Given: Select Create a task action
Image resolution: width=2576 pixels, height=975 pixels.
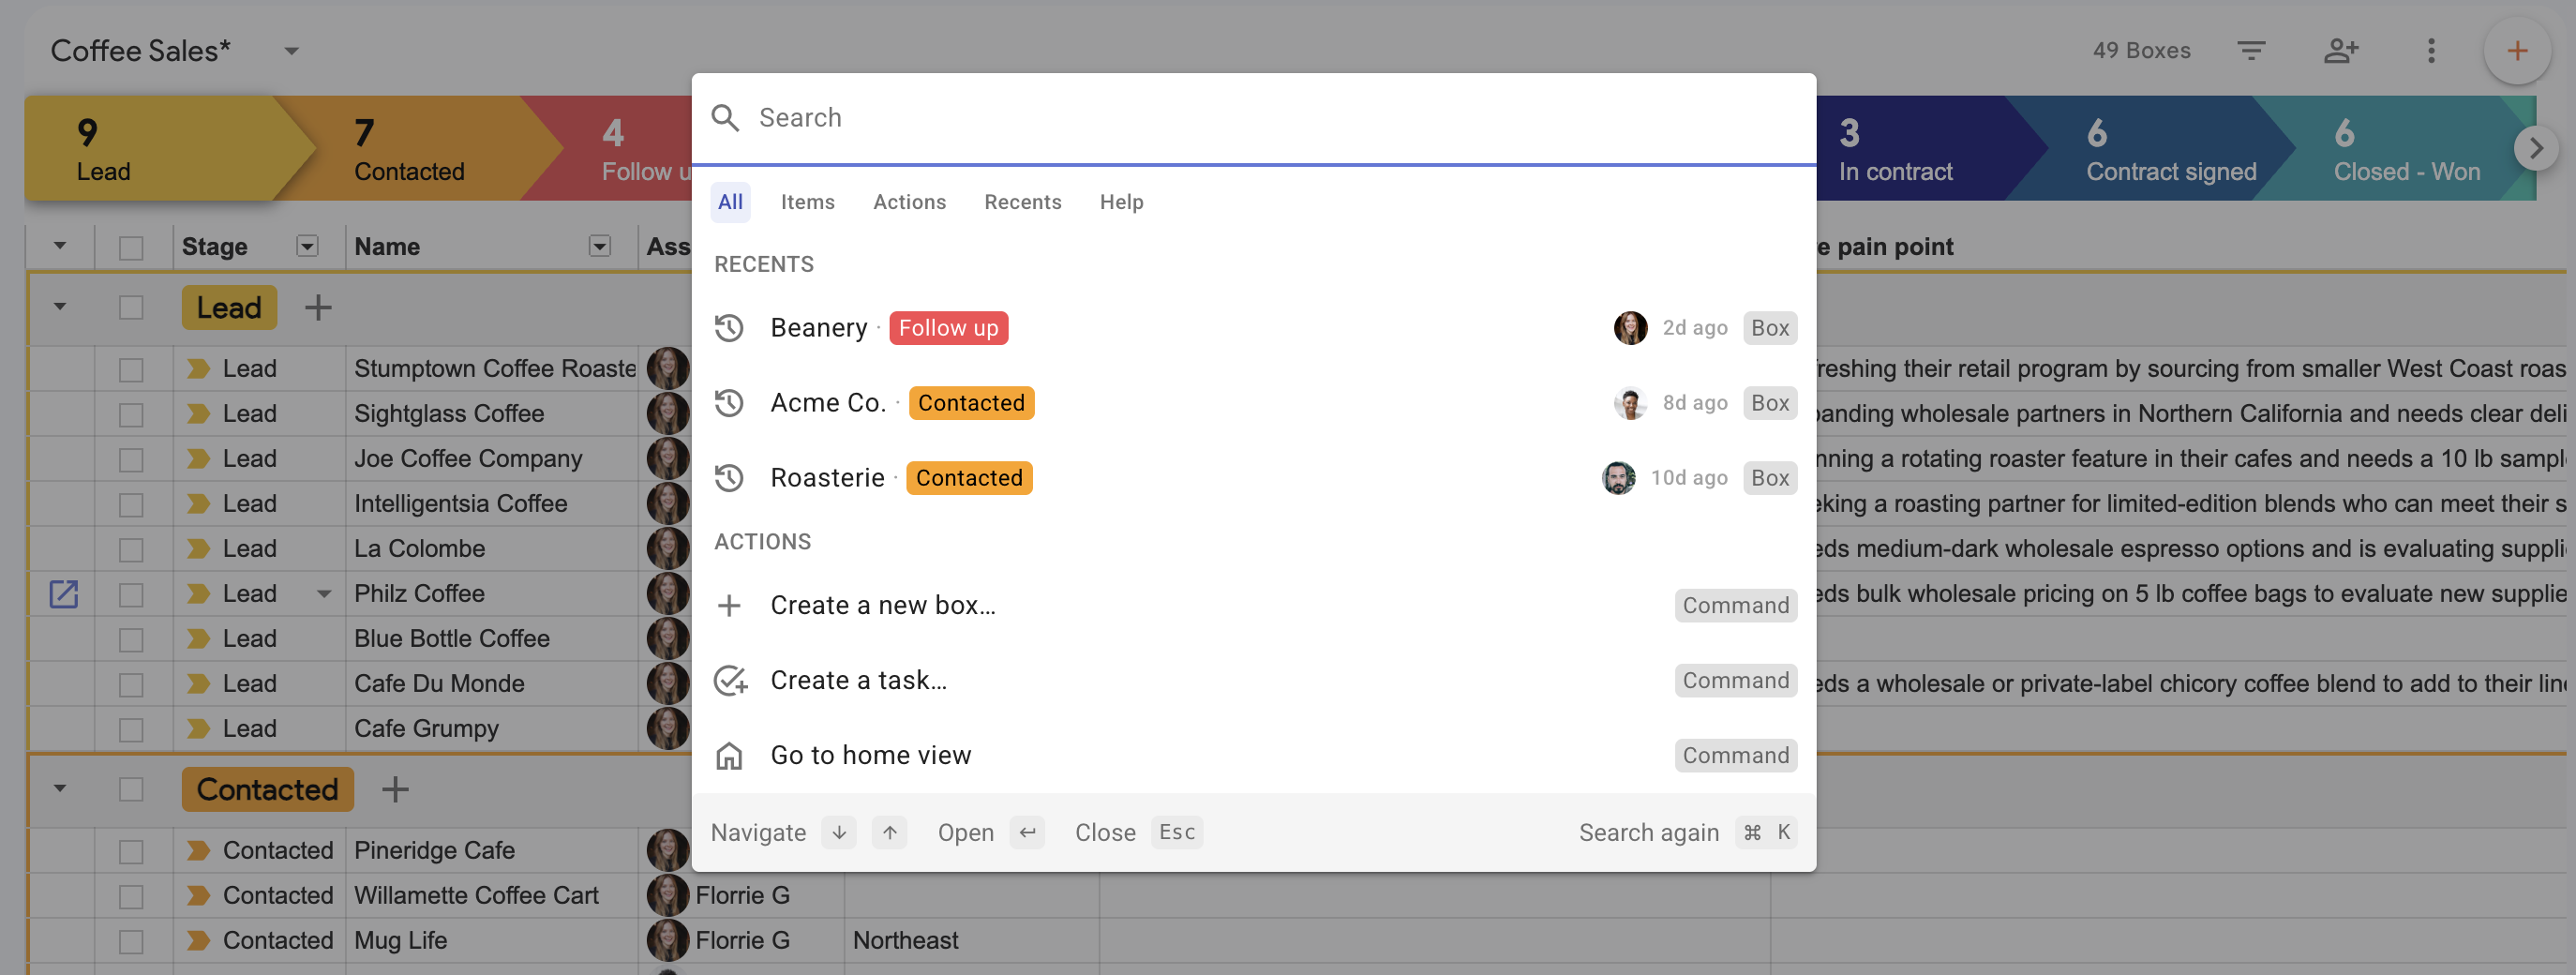Looking at the screenshot, I should pyautogui.click(x=1254, y=680).
